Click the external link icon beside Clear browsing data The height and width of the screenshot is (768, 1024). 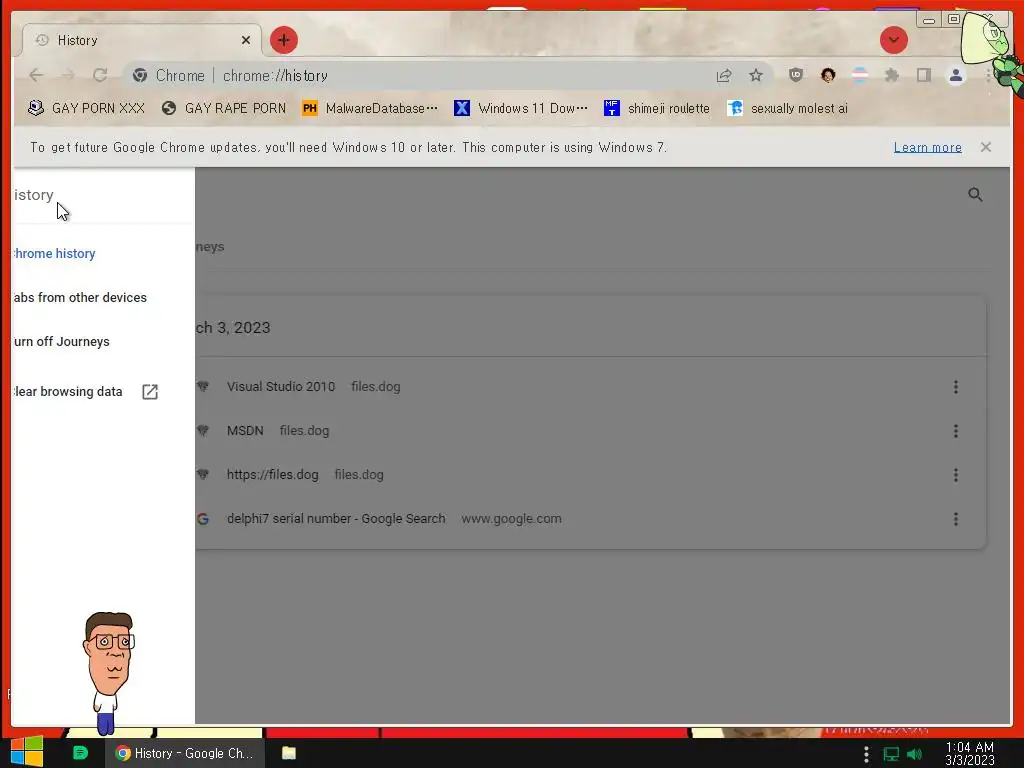pos(150,392)
